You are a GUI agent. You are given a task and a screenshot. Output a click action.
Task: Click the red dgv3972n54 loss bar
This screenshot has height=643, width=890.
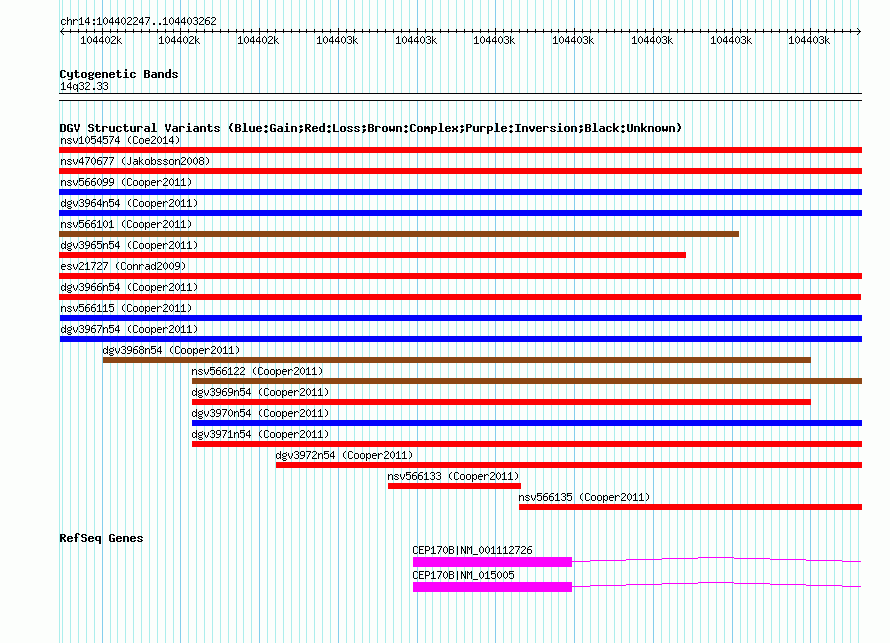569,465
